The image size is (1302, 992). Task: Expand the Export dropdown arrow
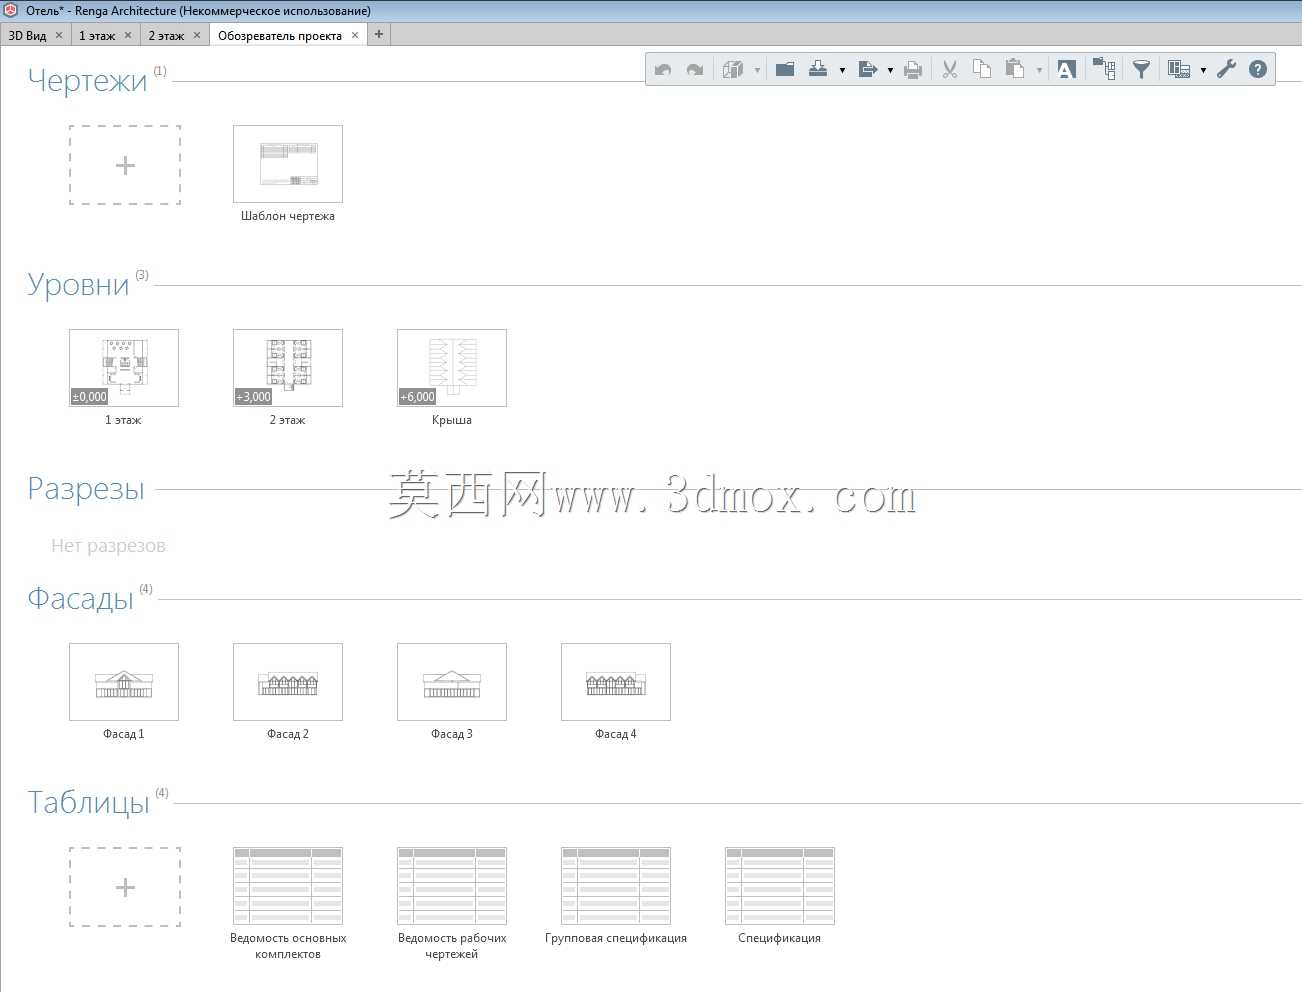[890, 70]
